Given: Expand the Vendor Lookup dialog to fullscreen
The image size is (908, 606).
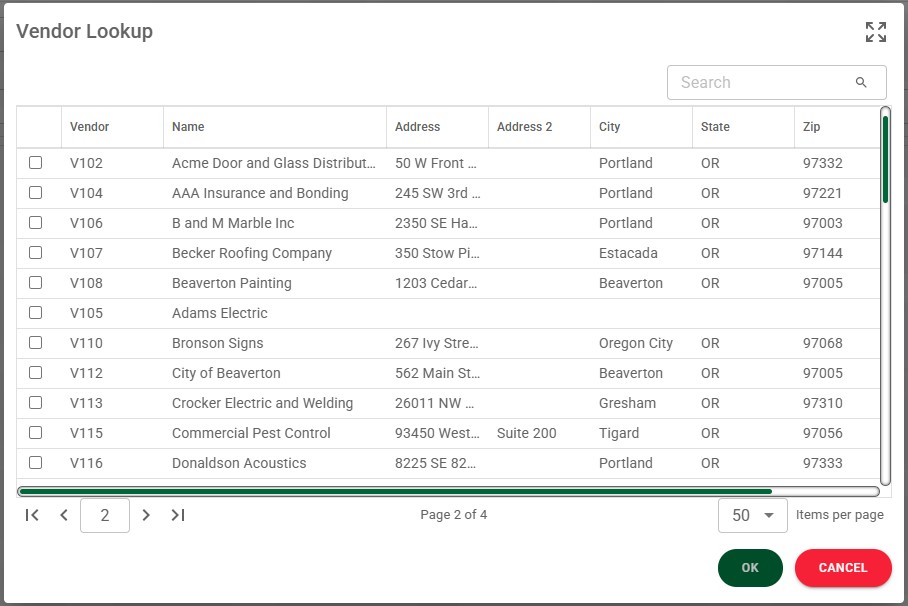Looking at the screenshot, I should pos(875,32).
